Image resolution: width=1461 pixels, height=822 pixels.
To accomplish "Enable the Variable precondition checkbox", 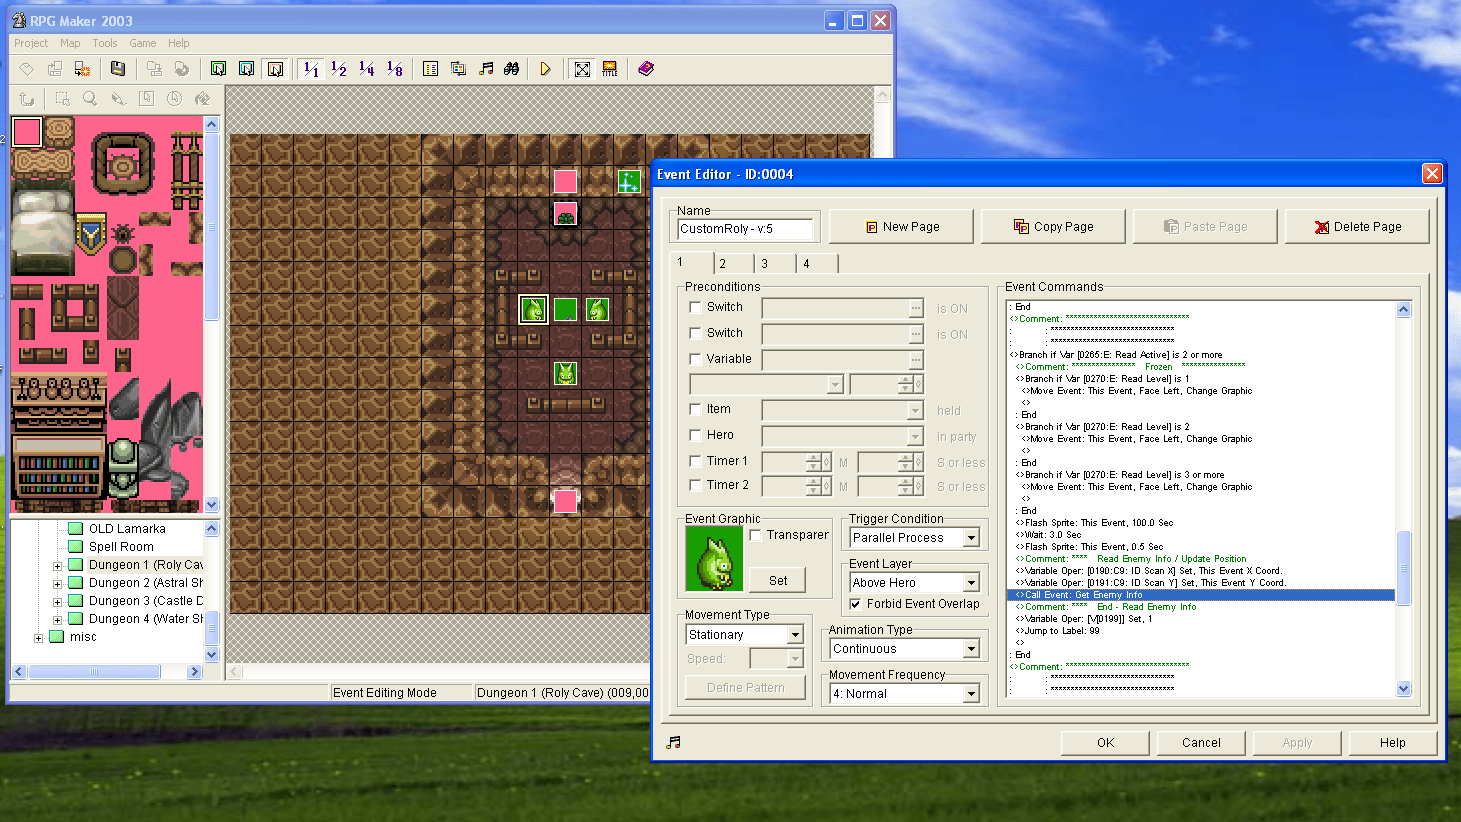I will click(x=696, y=359).
